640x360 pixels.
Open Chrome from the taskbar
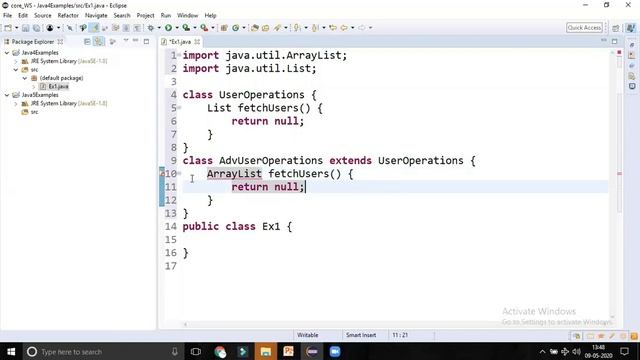point(220,351)
